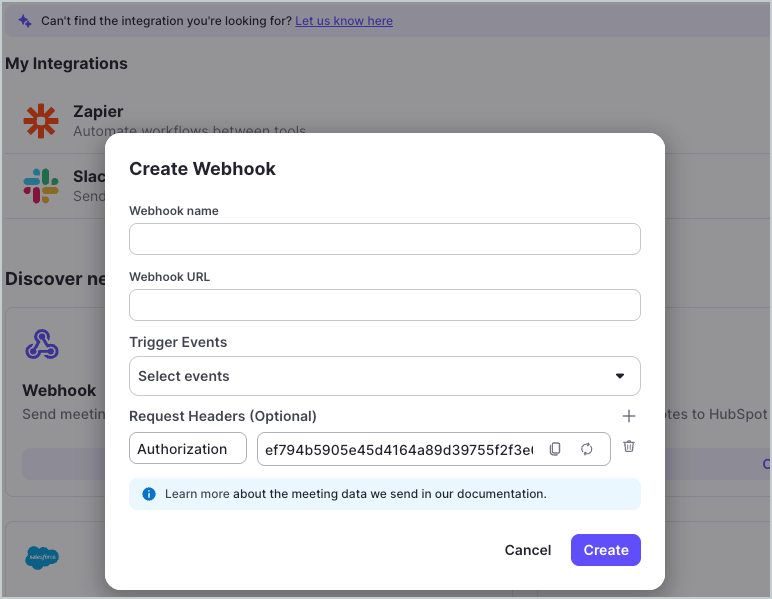Click into the Webhook URL field

coord(384,305)
